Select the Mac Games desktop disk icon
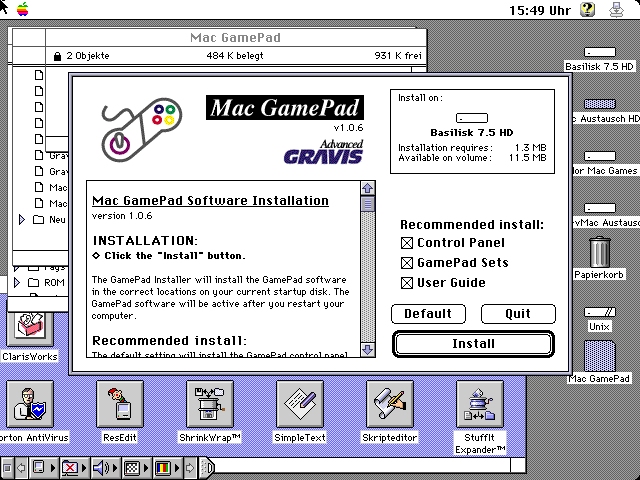640x480 pixels. (599, 156)
